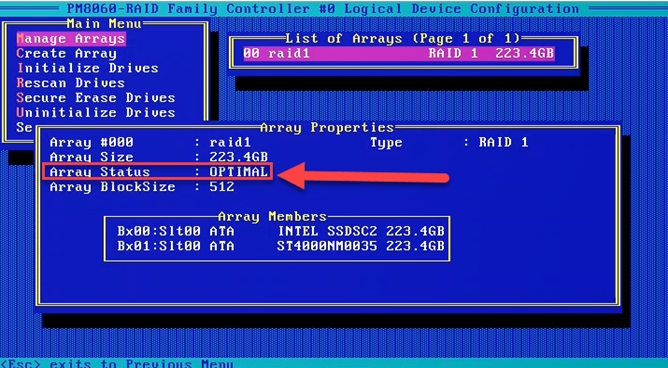The image size is (668, 368).
Task: Choose Create Array menu entry
Action: pos(66,54)
